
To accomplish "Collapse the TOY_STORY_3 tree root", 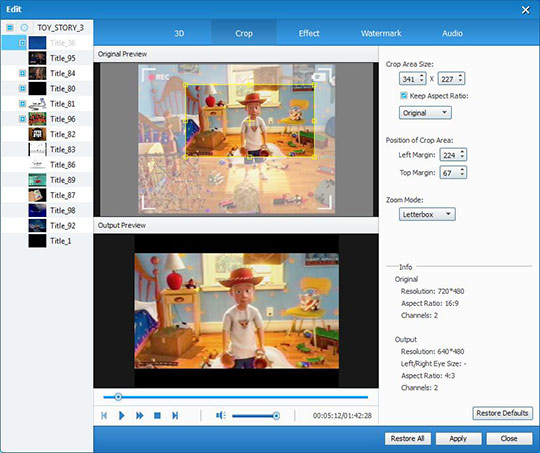I will pos(10,28).
